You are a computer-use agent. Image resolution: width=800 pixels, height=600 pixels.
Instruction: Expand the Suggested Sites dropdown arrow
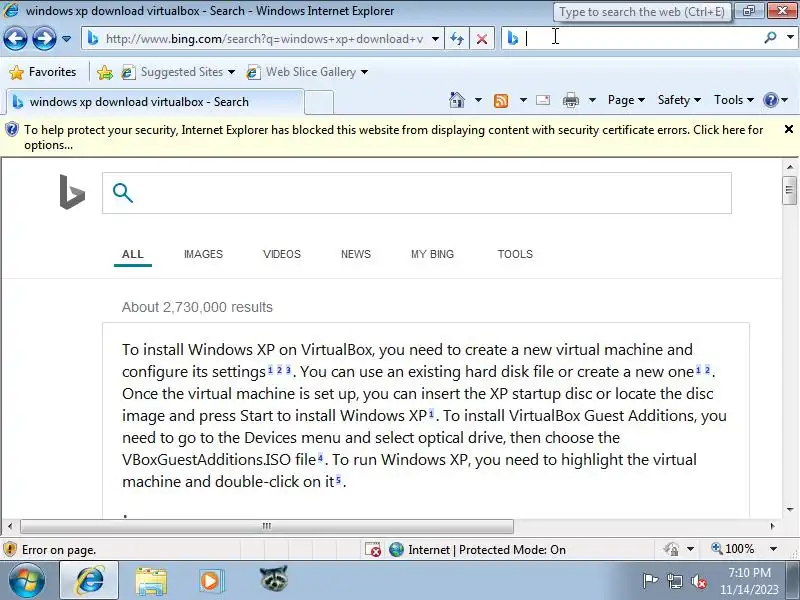click(231, 72)
